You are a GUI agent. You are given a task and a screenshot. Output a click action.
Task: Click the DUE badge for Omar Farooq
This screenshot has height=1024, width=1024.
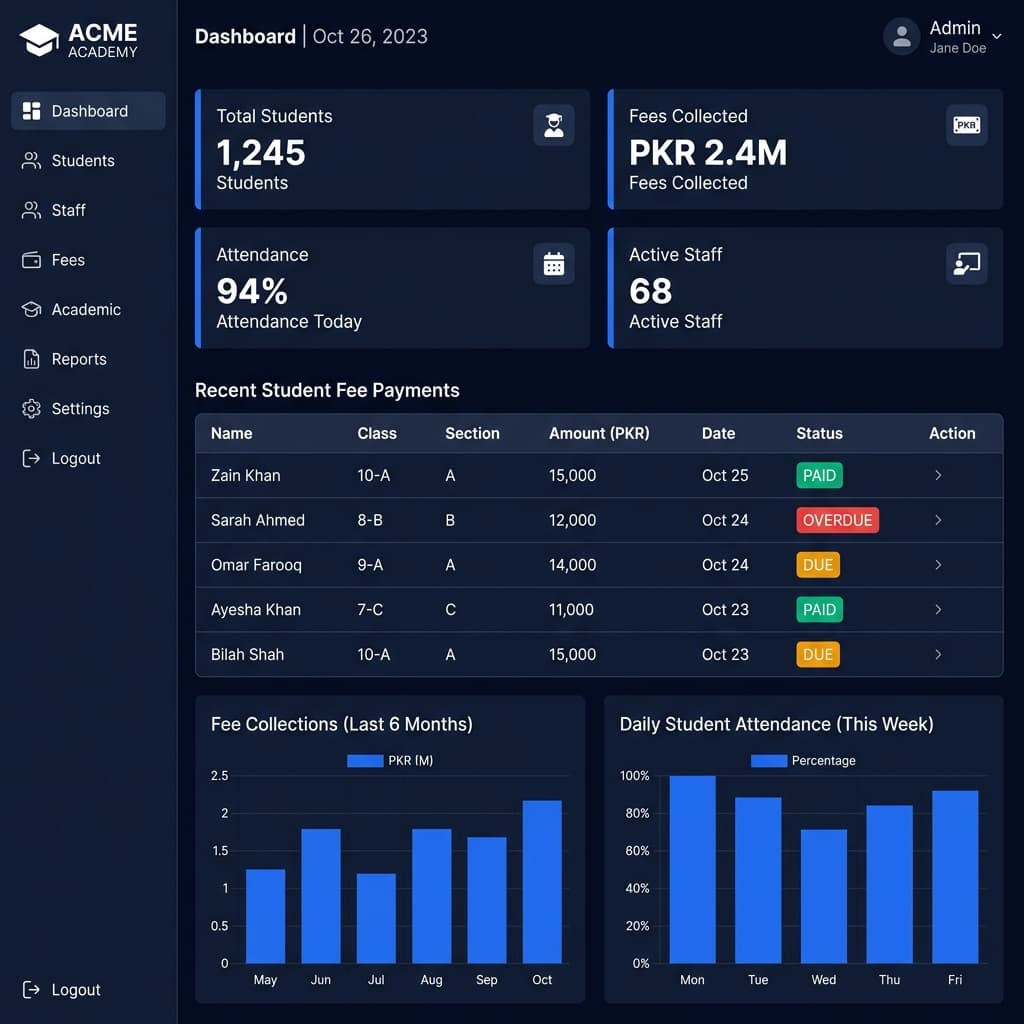click(x=818, y=565)
